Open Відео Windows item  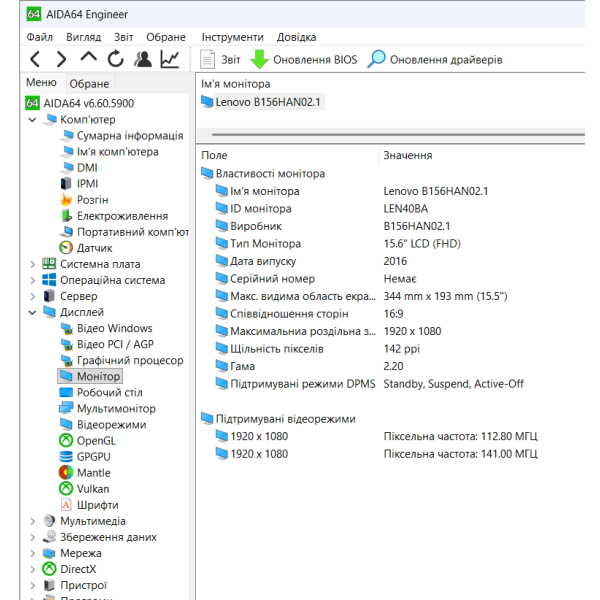(106, 329)
